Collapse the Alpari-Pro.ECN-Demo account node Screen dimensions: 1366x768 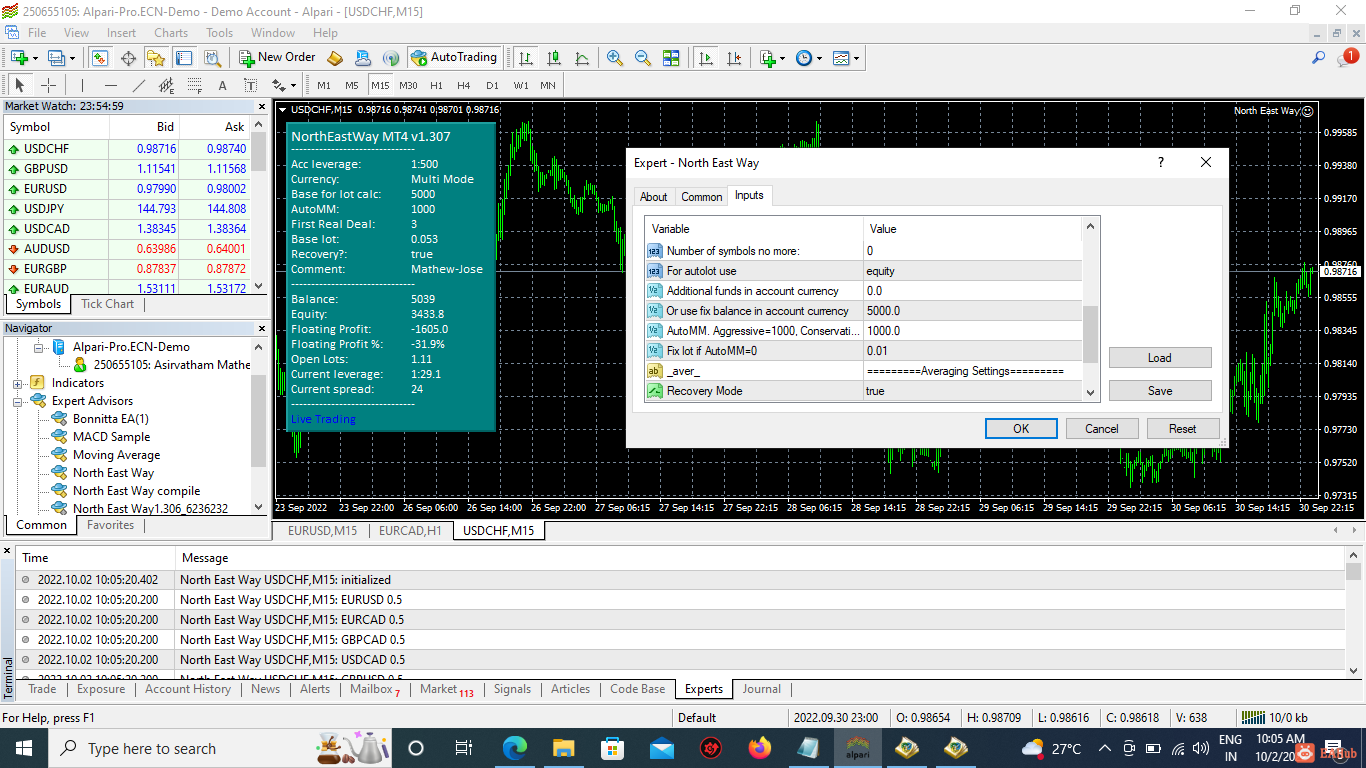coord(39,347)
